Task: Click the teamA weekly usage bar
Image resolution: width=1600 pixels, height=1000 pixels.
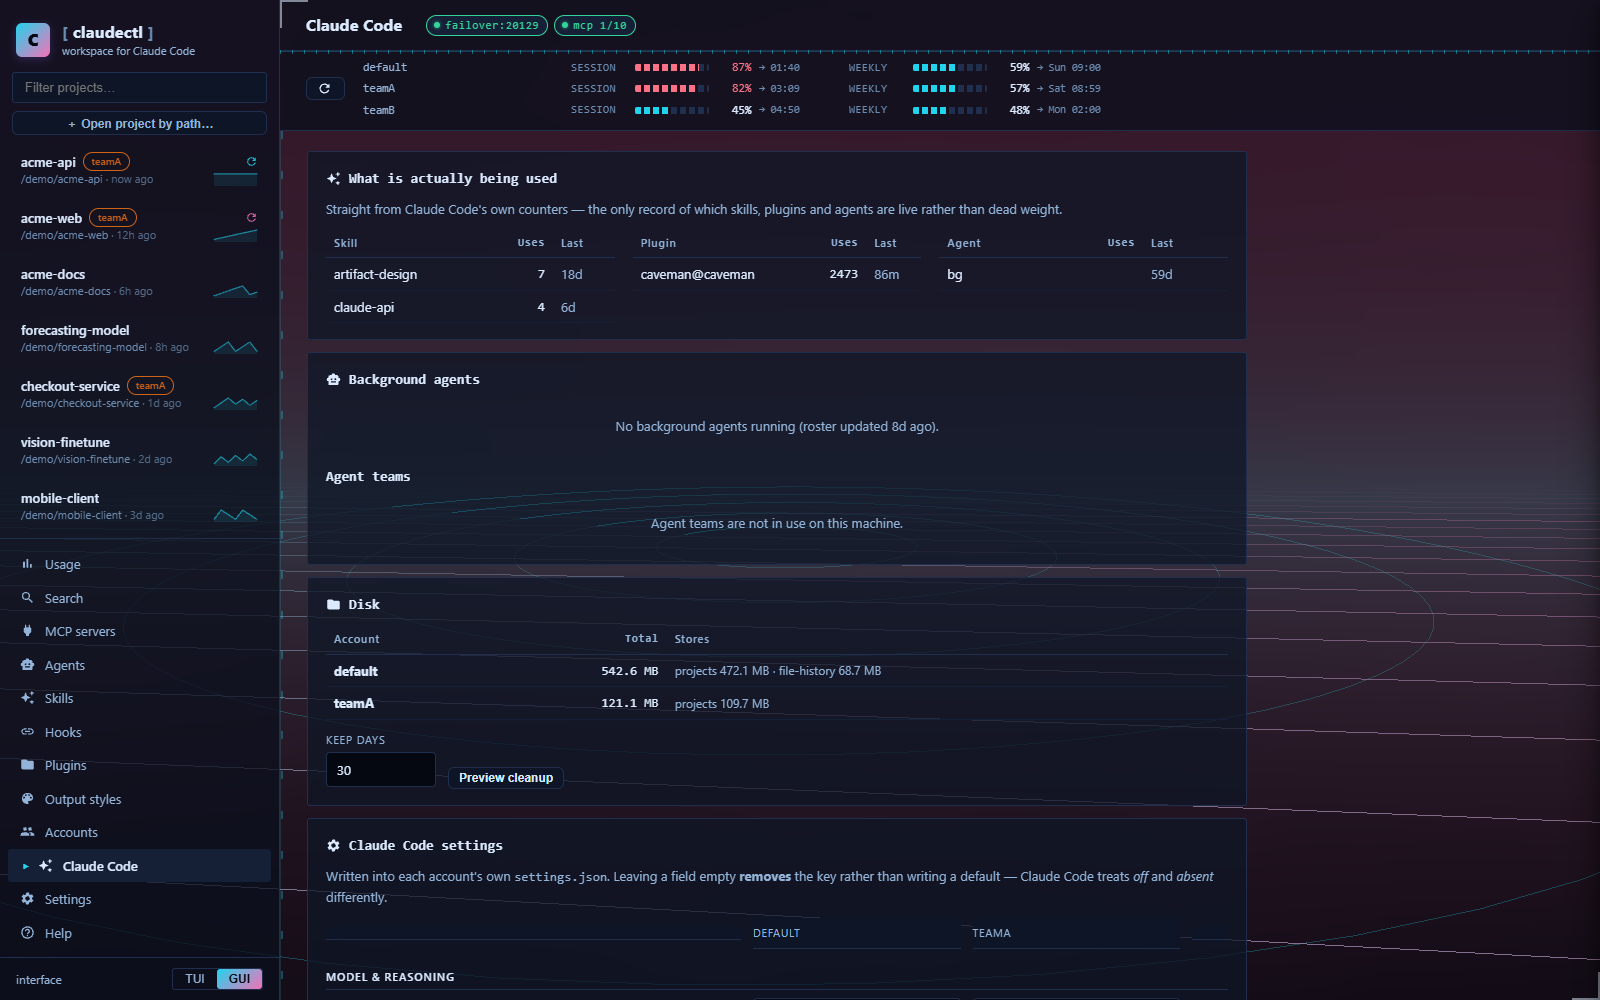Action: [x=950, y=89]
